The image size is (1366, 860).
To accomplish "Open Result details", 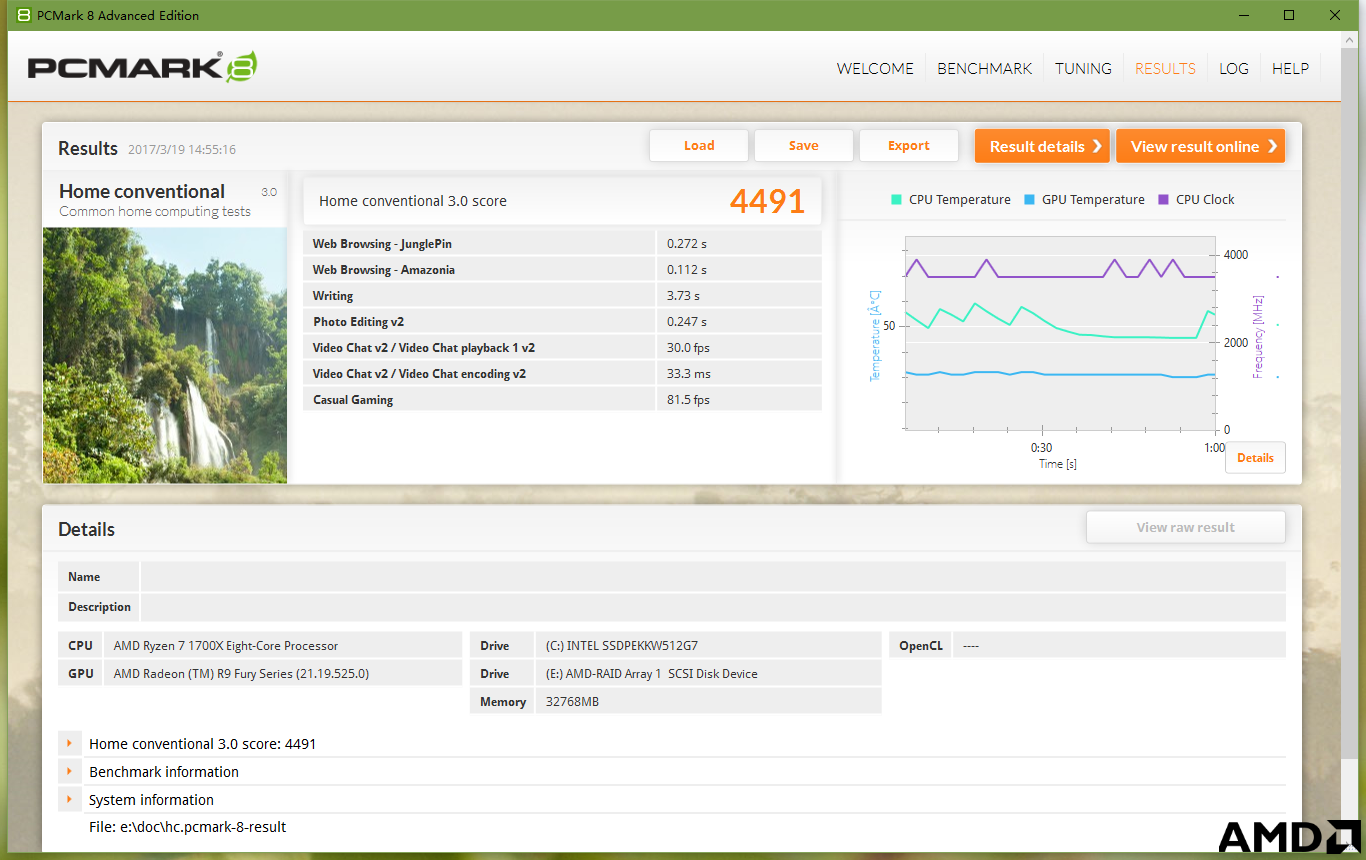I will 1043,146.
